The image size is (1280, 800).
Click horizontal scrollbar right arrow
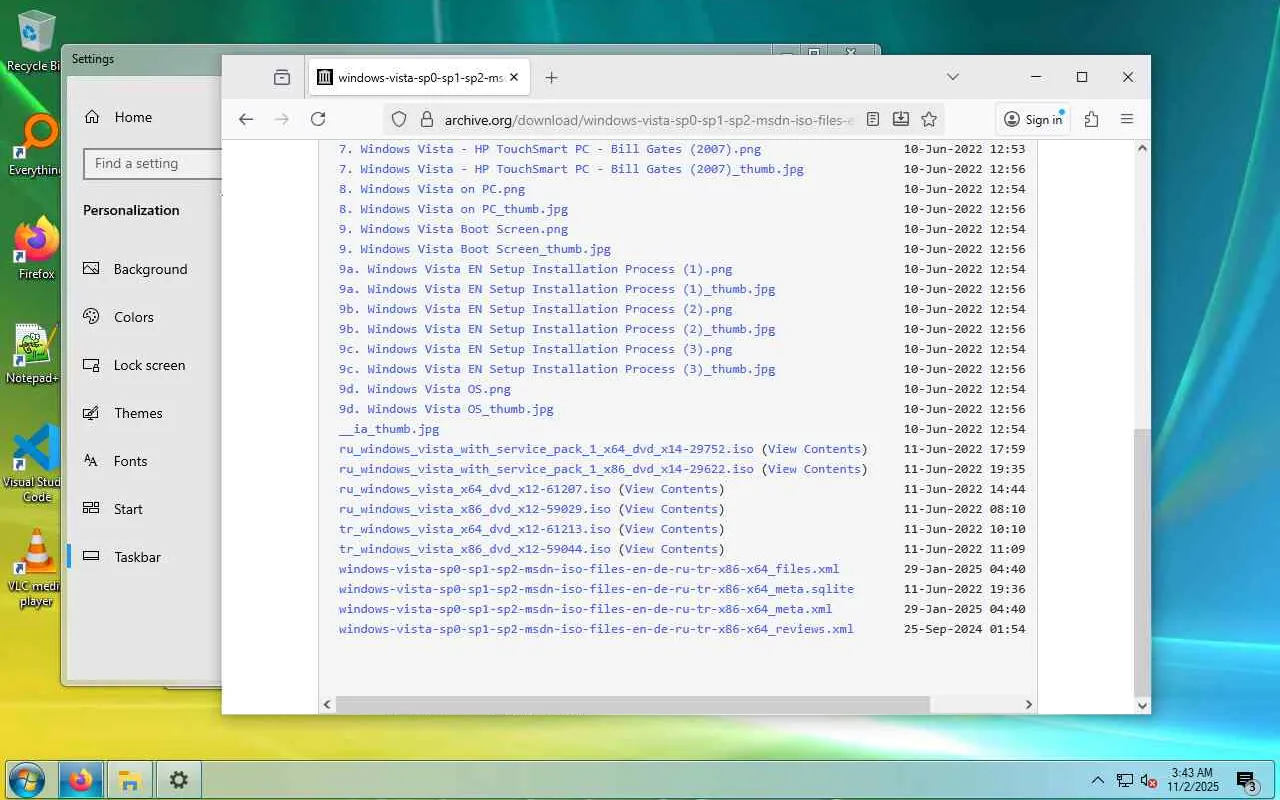coord(1028,705)
